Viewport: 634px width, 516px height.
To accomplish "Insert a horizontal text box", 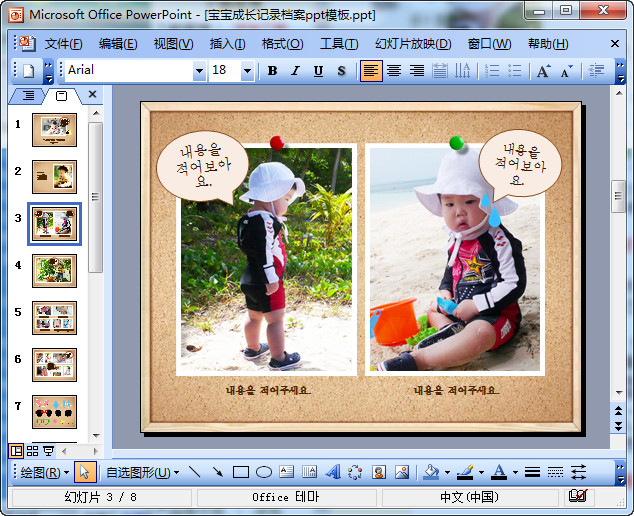I will coord(286,472).
